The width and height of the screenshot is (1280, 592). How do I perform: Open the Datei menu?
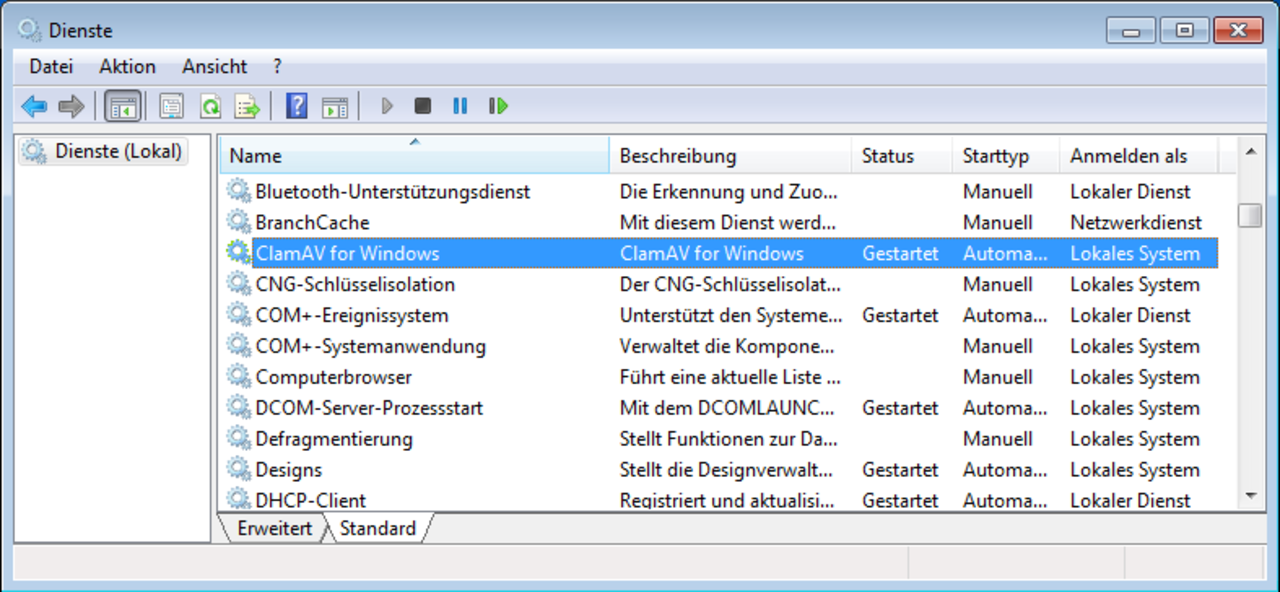pyautogui.click(x=51, y=67)
